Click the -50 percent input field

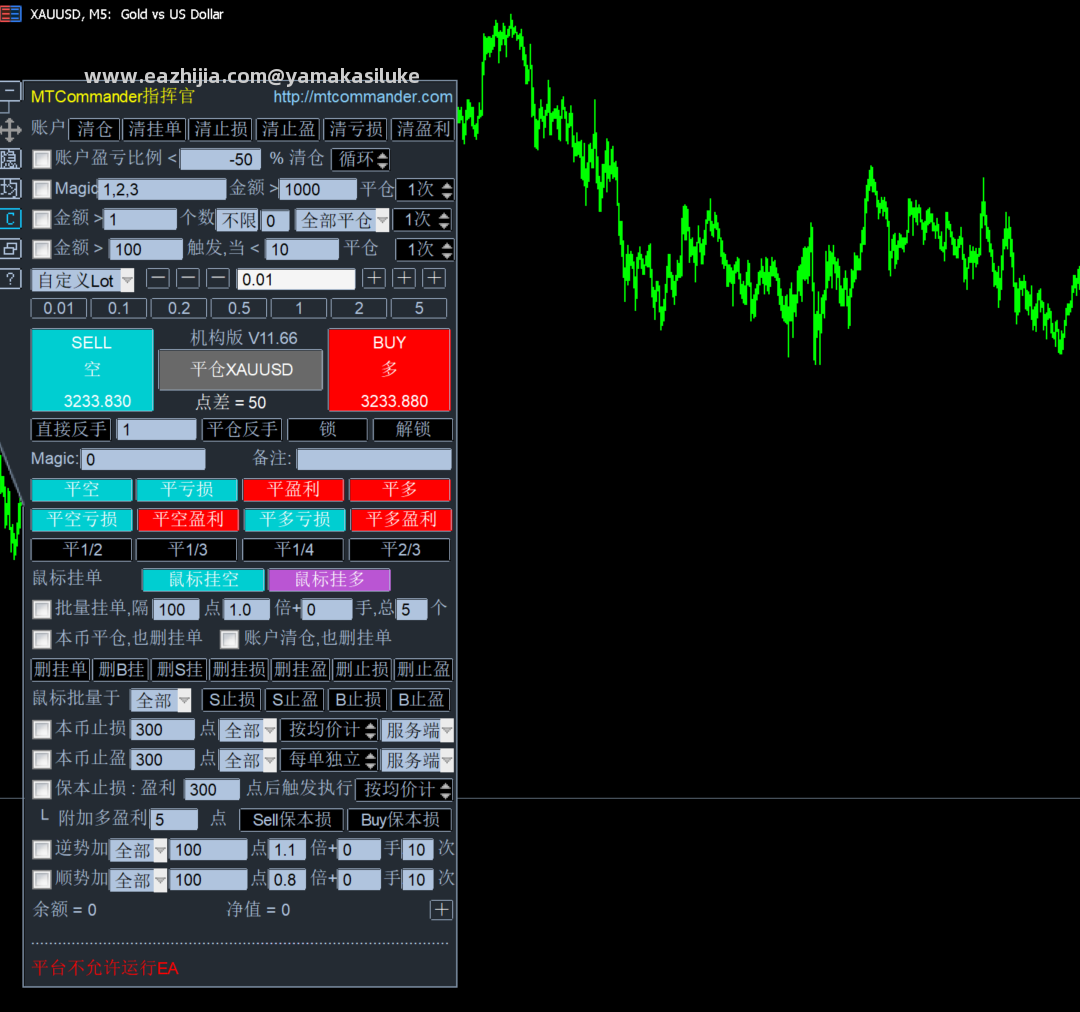(x=220, y=160)
